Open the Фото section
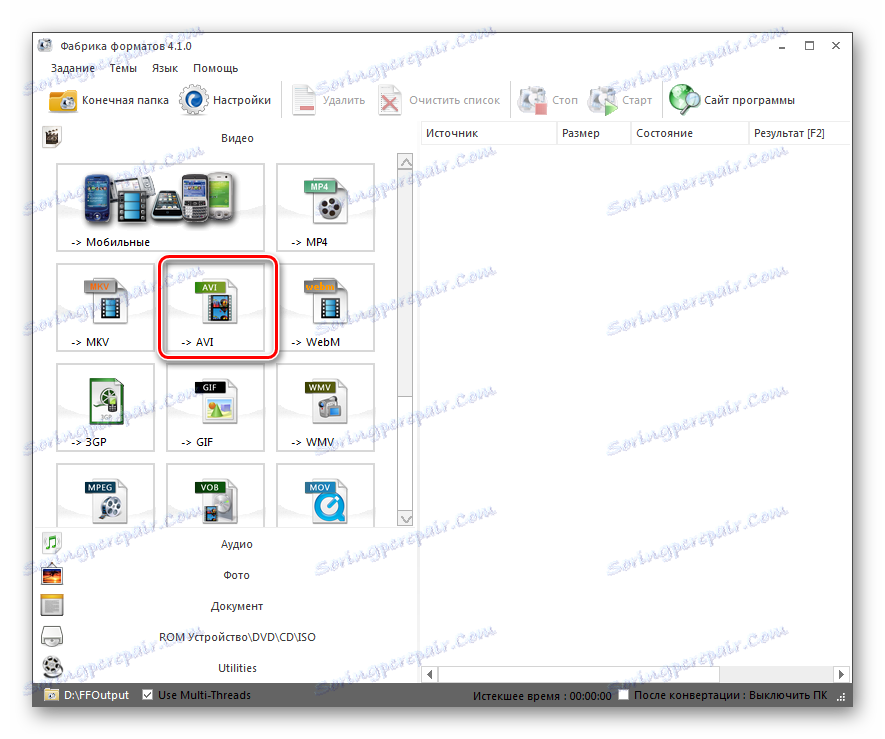 [236, 575]
